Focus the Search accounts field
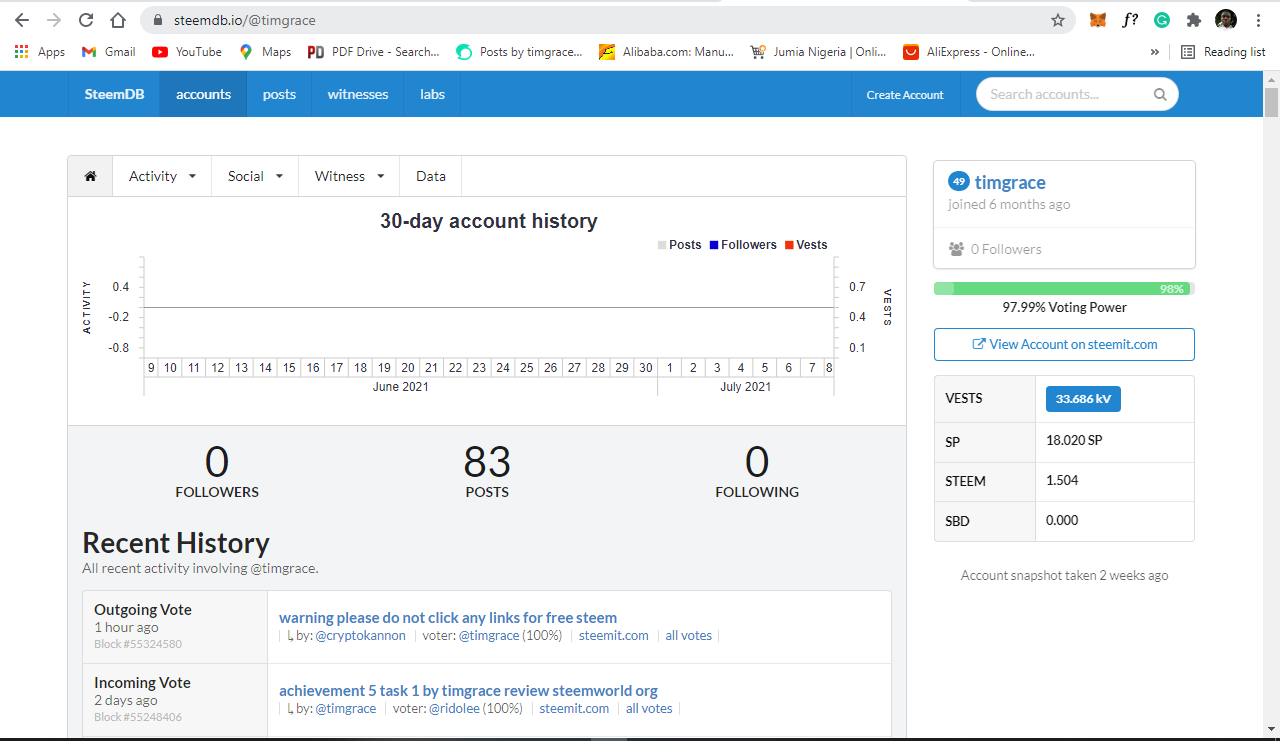The height and width of the screenshot is (741, 1280). point(1077,94)
